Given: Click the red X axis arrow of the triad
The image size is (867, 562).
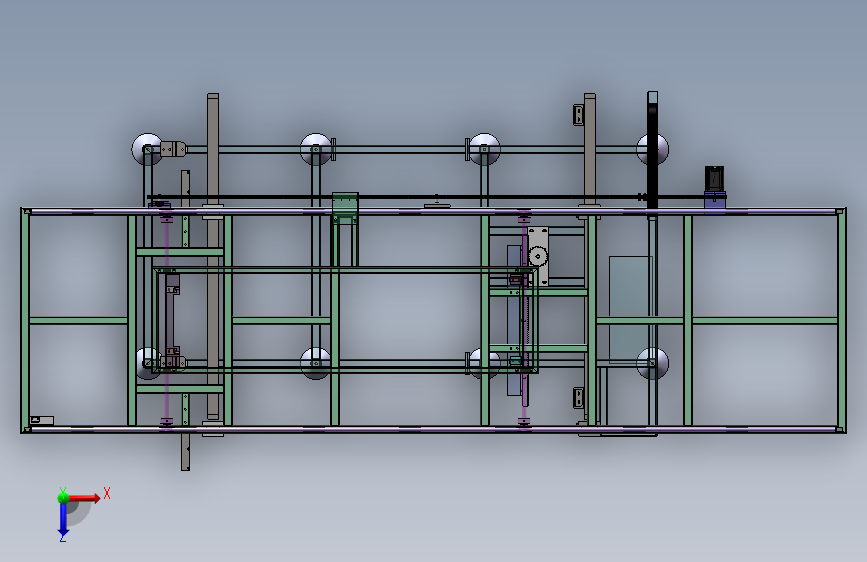Looking at the screenshot, I should pyautogui.click(x=84, y=498).
